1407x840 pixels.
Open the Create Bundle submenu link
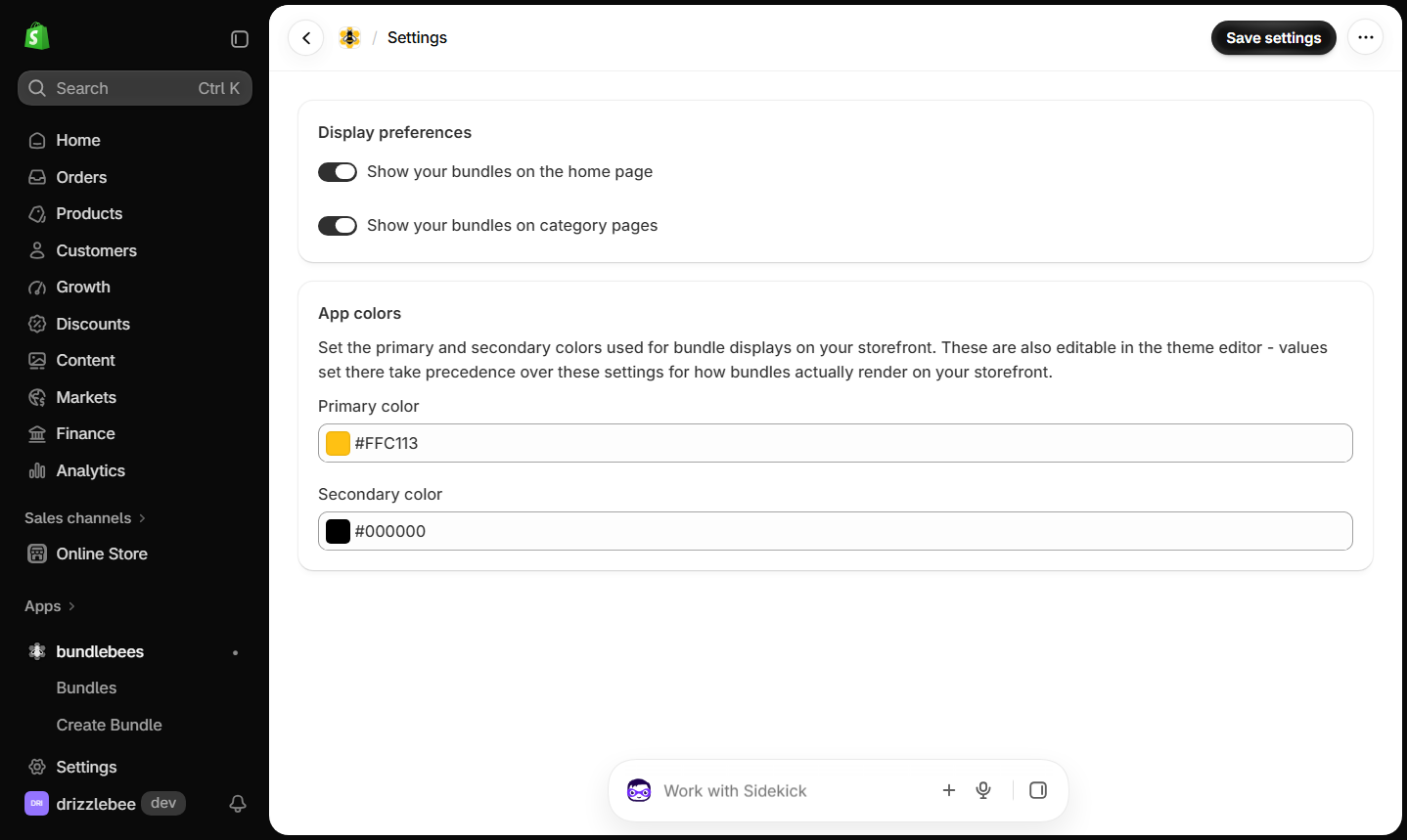click(109, 725)
